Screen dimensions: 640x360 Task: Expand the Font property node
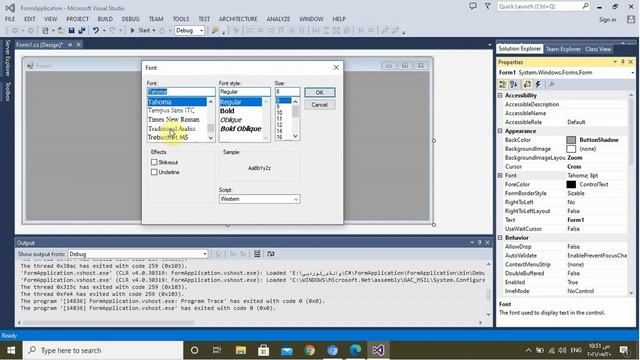pos(500,176)
